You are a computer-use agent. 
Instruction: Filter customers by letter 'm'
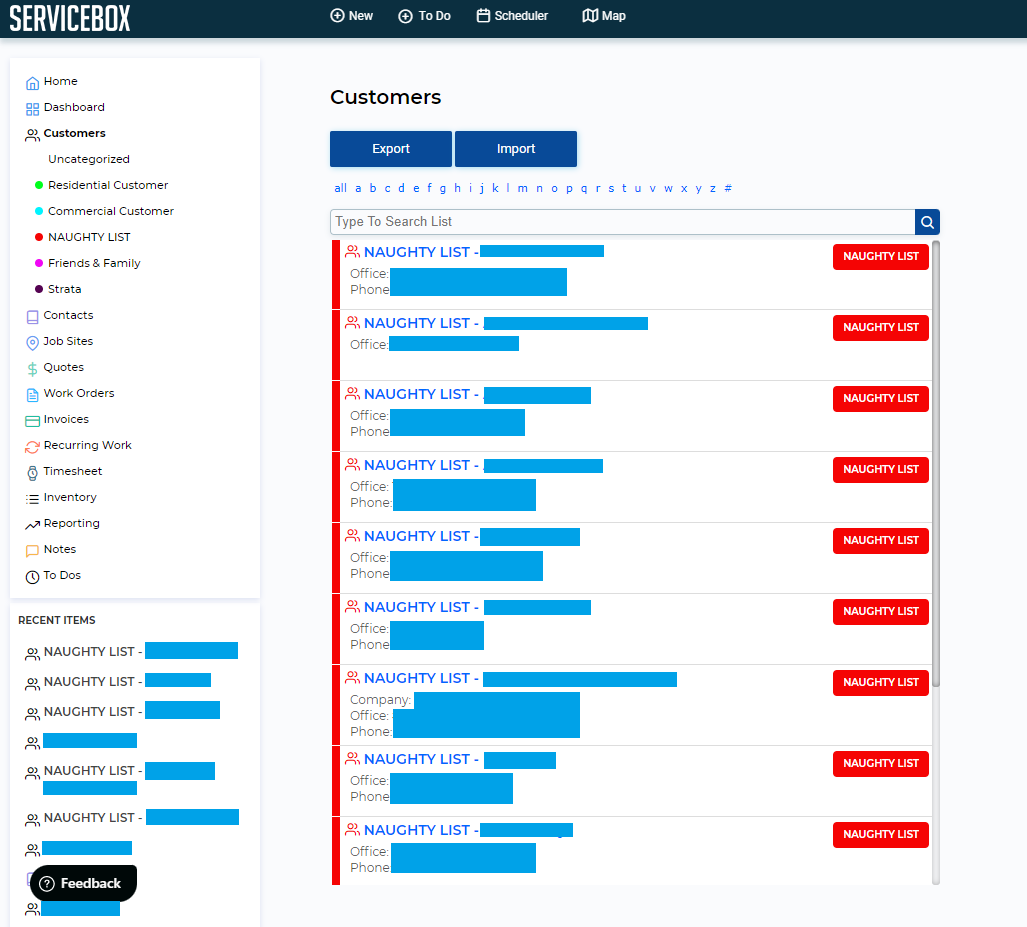(523, 188)
